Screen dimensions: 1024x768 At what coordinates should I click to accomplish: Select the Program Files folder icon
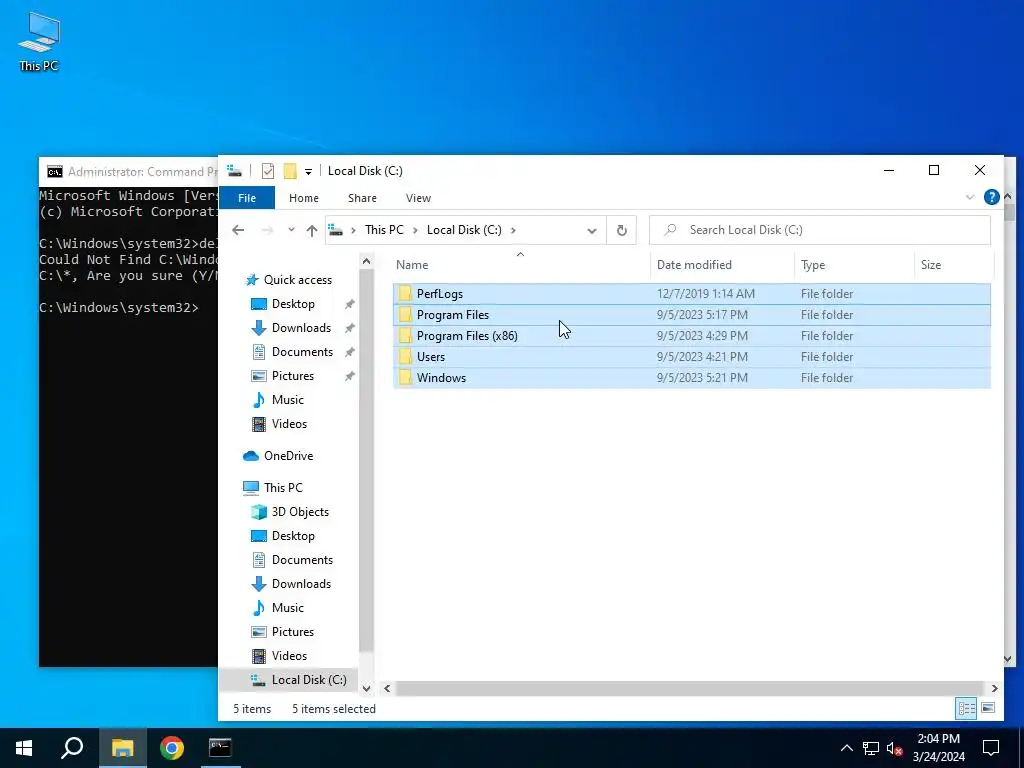pos(406,315)
